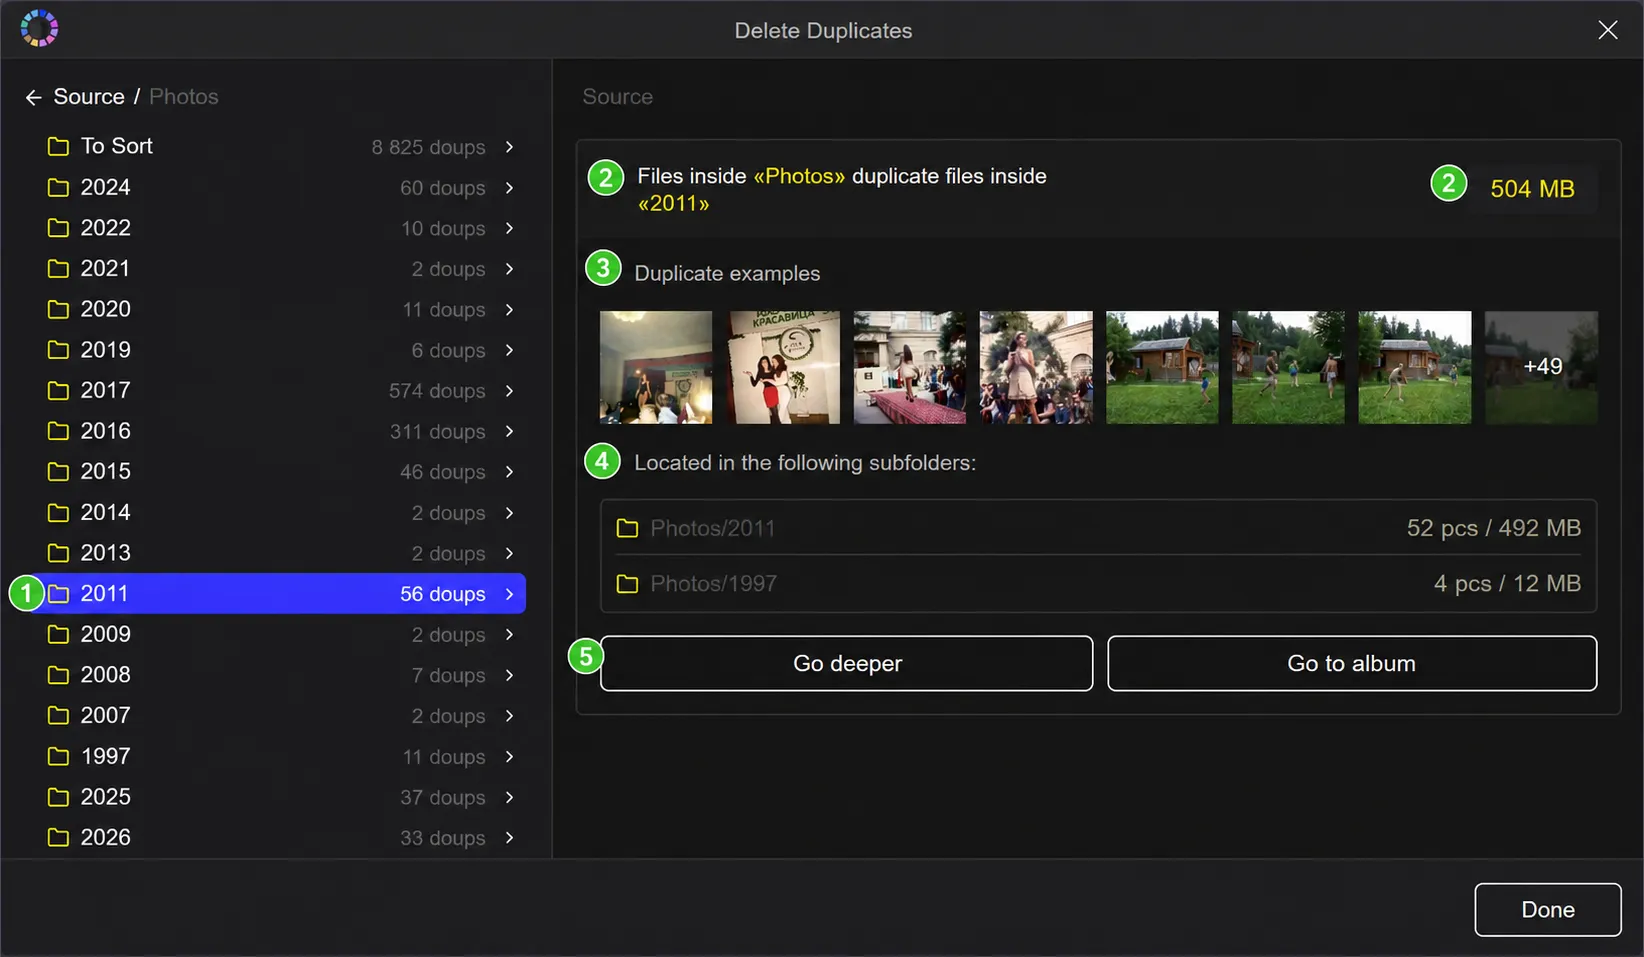The height and width of the screenshot is (957, 1644).
Task: Click the 52 pcs / 492 MB value
Action: click(1494, 528)
